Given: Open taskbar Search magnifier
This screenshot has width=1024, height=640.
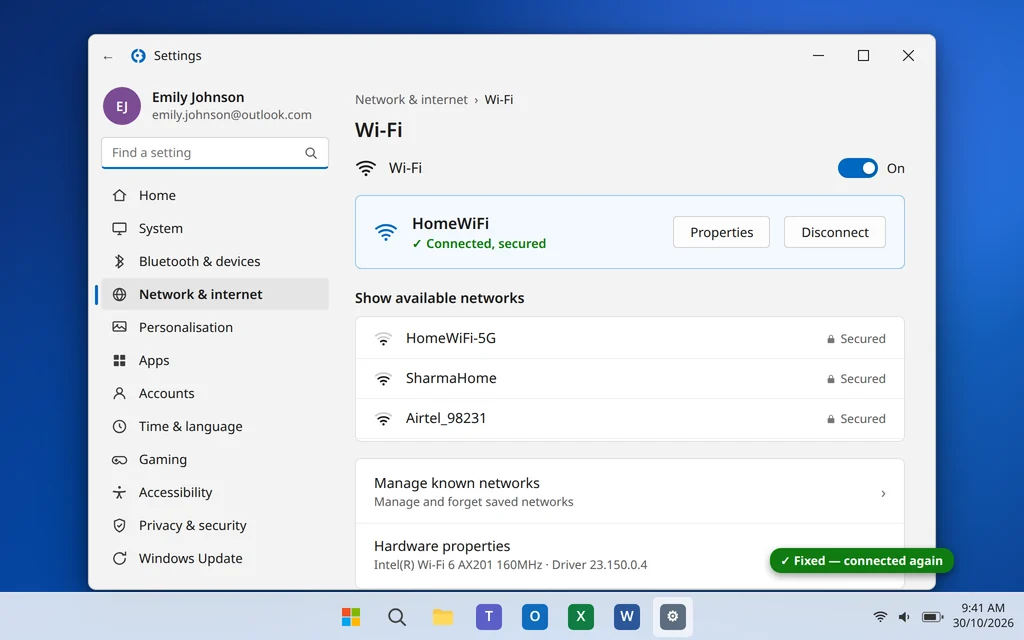Looking at the screenshot, I should tap(396, 616).
